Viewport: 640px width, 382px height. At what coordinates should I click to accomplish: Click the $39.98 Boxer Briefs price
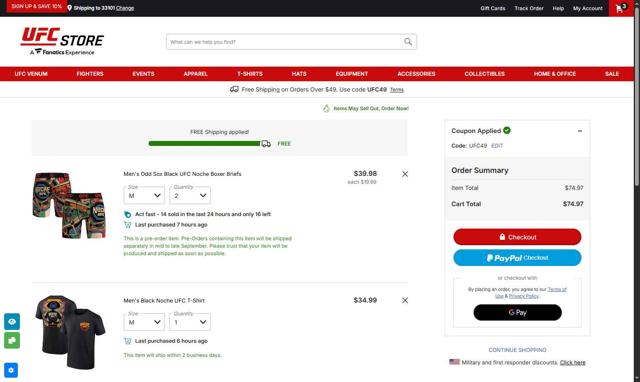[365, 173]
